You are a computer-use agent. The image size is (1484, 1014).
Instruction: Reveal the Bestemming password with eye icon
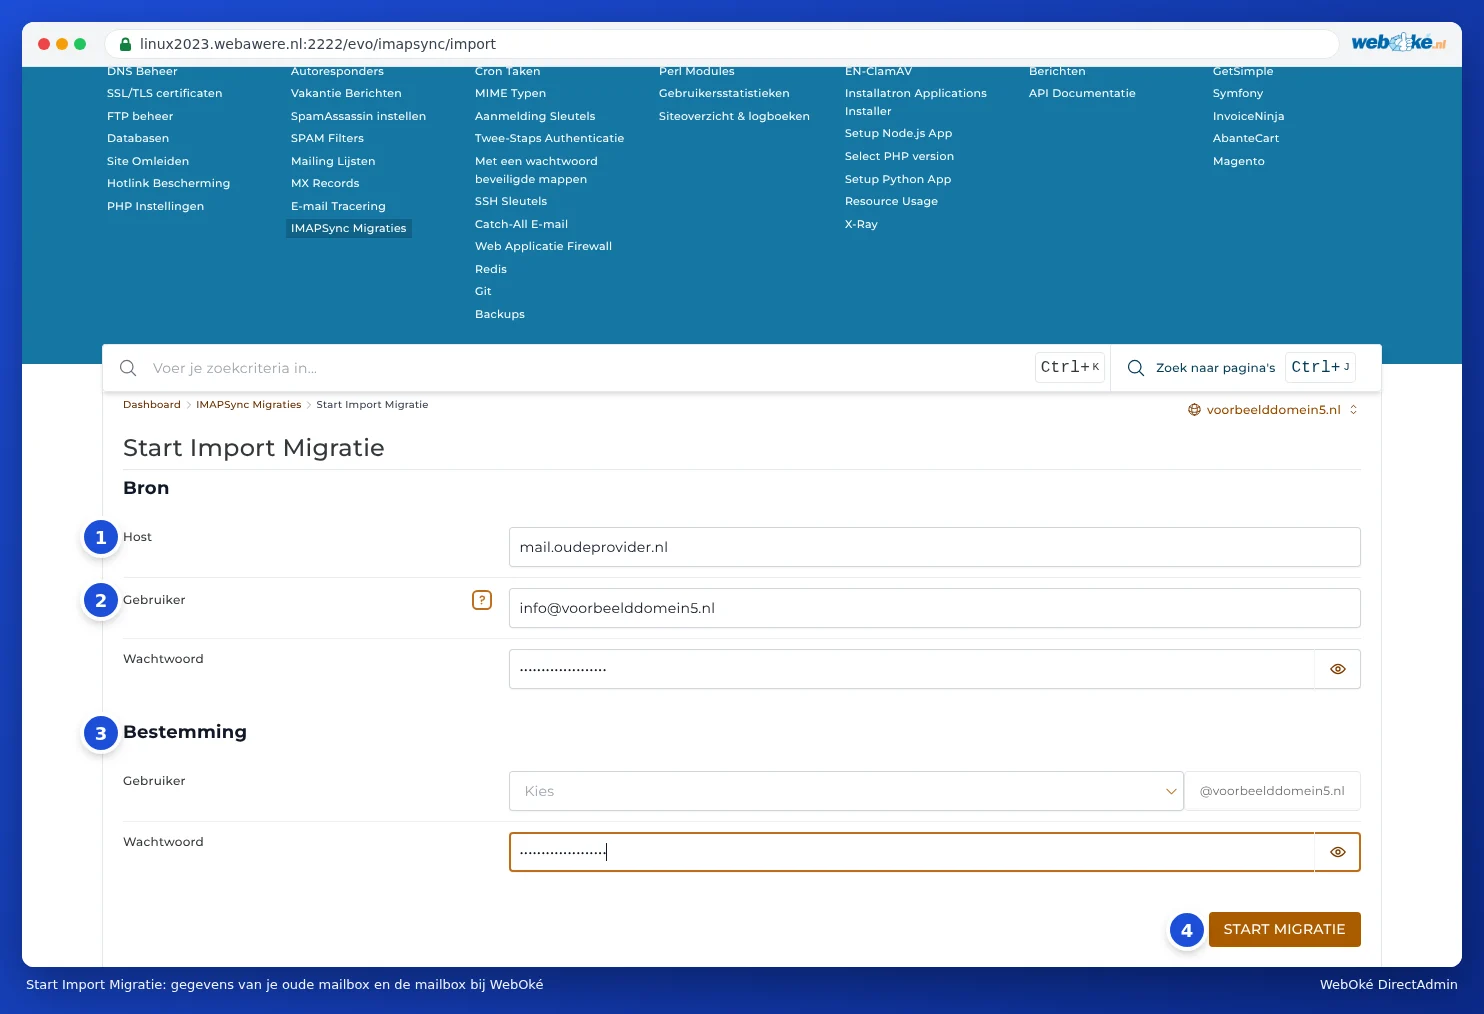click(x=1338, y=852)
